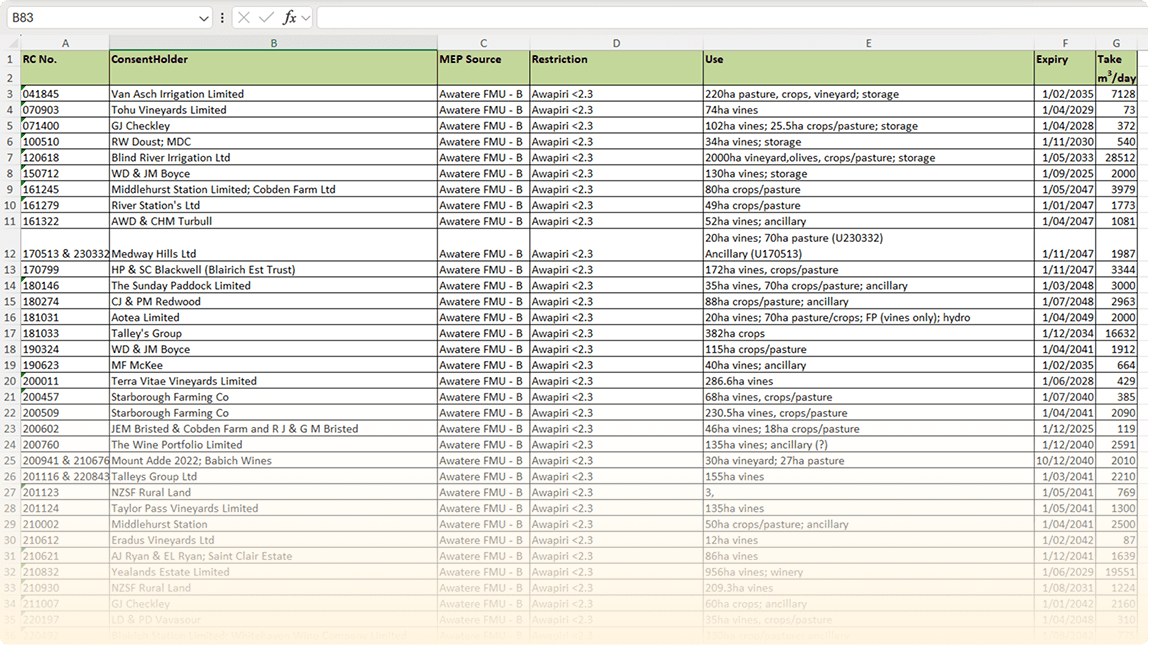Select Expiry cell '1/12/2034'
The width and height of the screenshot is (1149, 645).
click(x=1065, y=333)
